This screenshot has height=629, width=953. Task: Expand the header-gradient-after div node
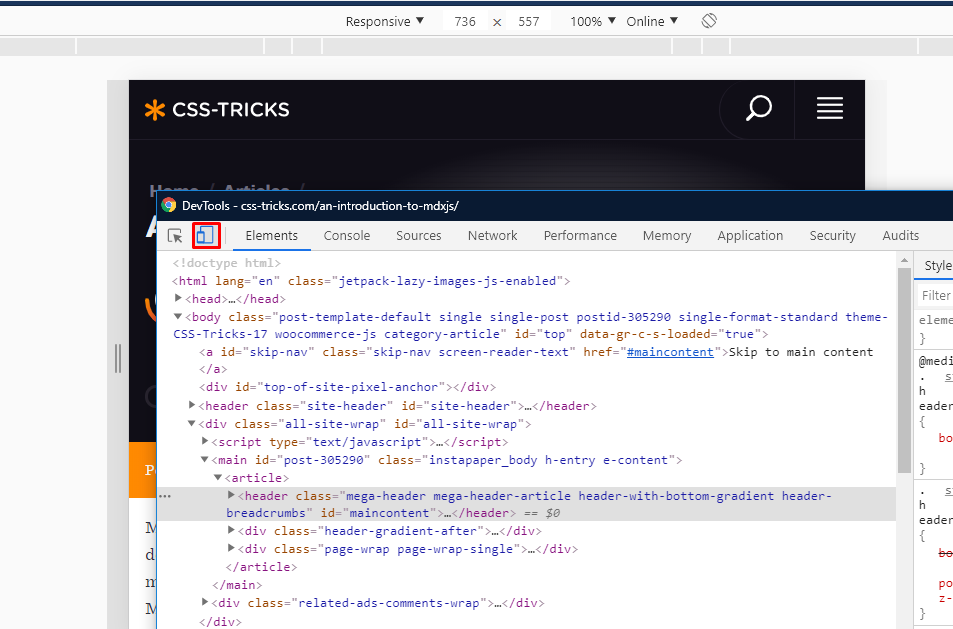(231, 531)
